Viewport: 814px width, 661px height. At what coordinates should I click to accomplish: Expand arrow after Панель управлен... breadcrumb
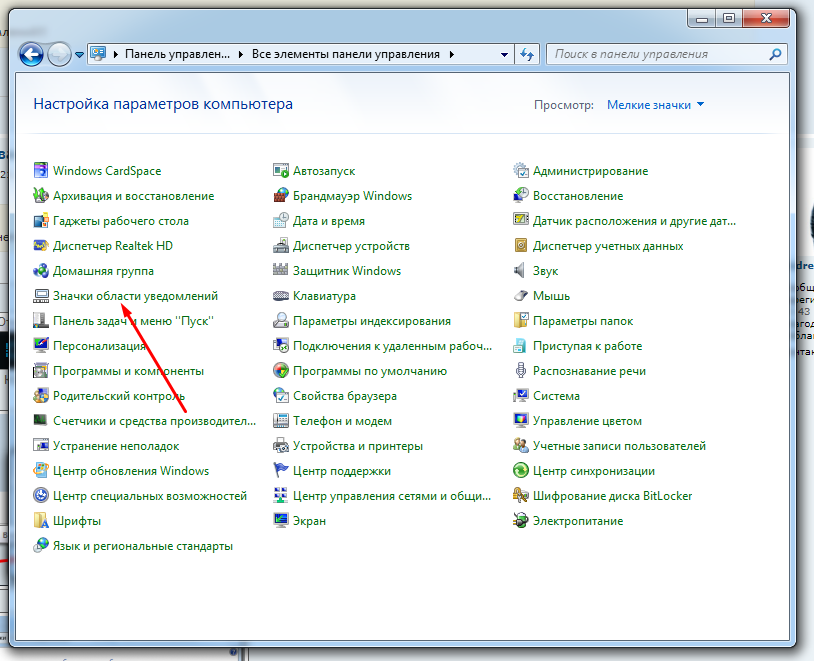240,54
